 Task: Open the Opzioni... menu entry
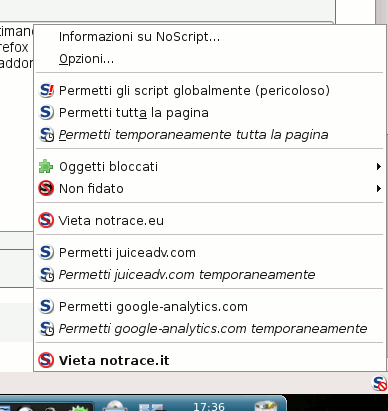[x=209, y=59]
